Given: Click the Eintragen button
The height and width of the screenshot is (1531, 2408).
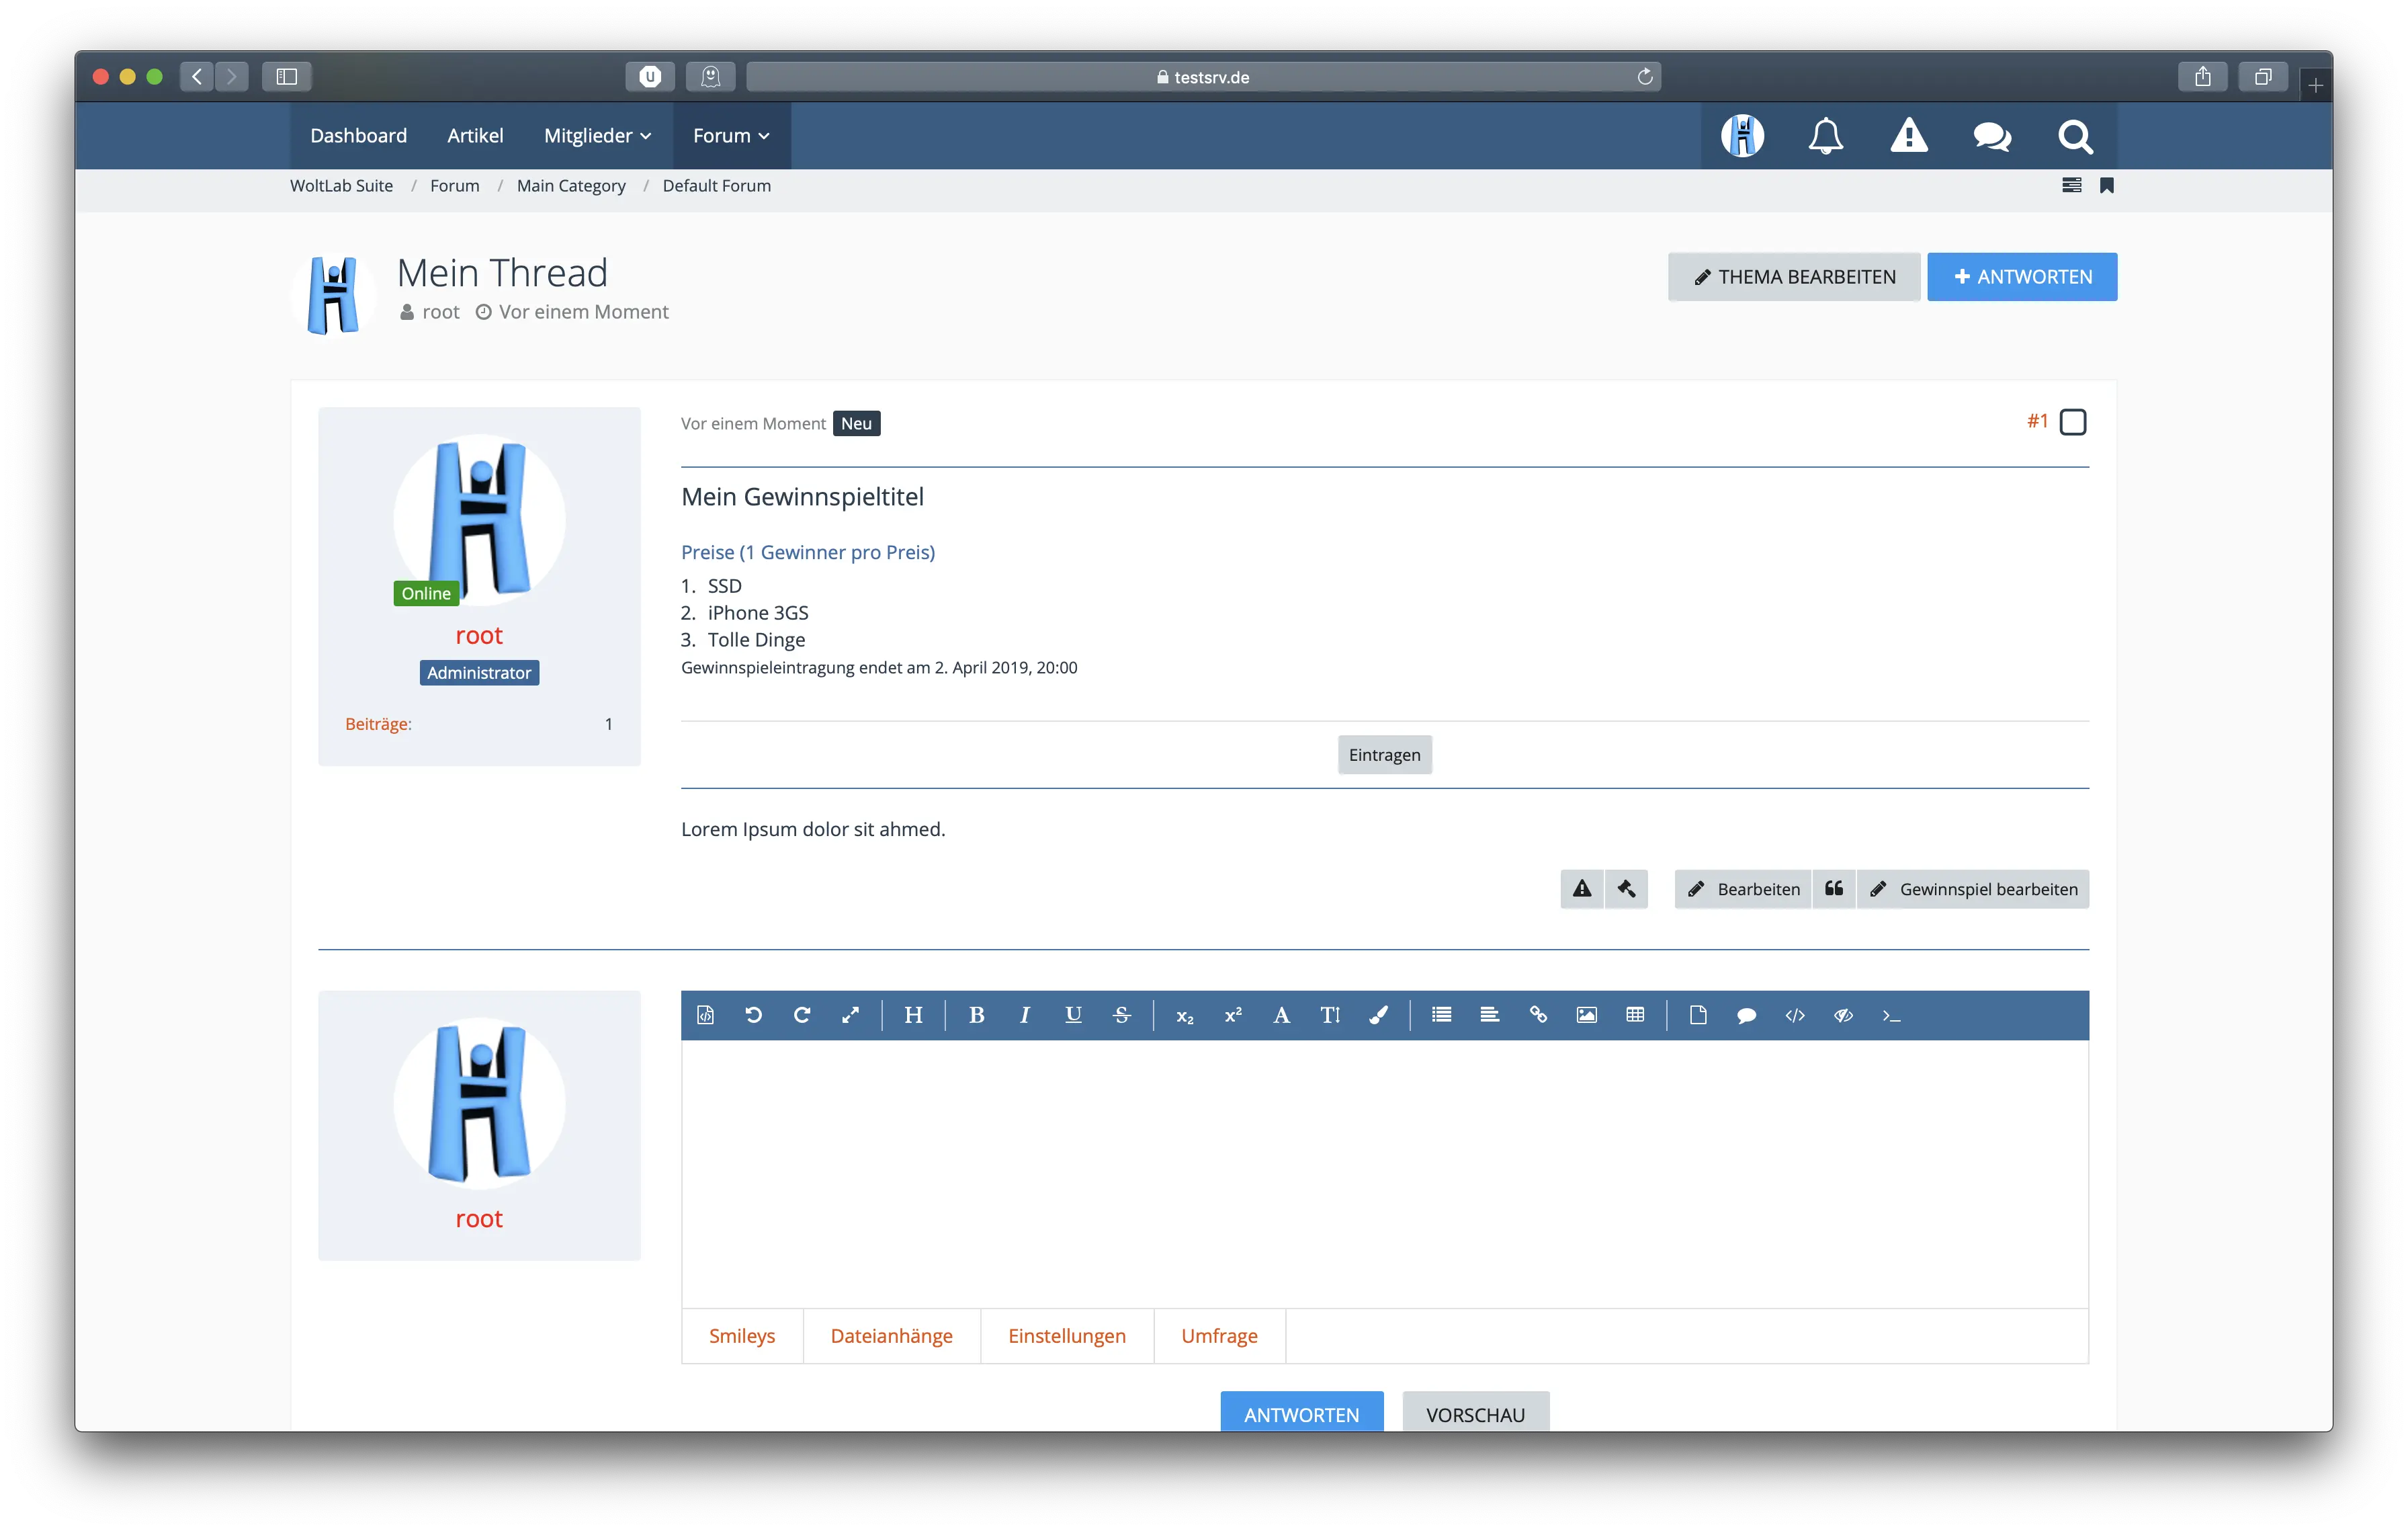Looking at the screenshot, I should tap(1384, 754).
